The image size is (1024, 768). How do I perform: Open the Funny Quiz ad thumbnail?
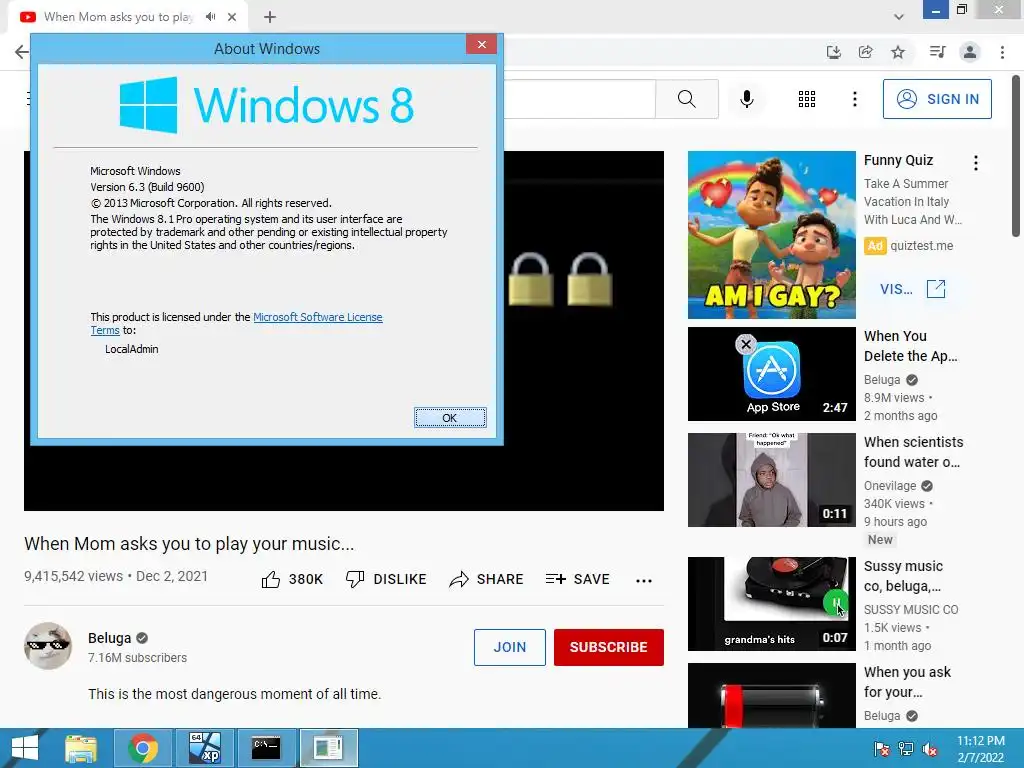coord(771,235)
